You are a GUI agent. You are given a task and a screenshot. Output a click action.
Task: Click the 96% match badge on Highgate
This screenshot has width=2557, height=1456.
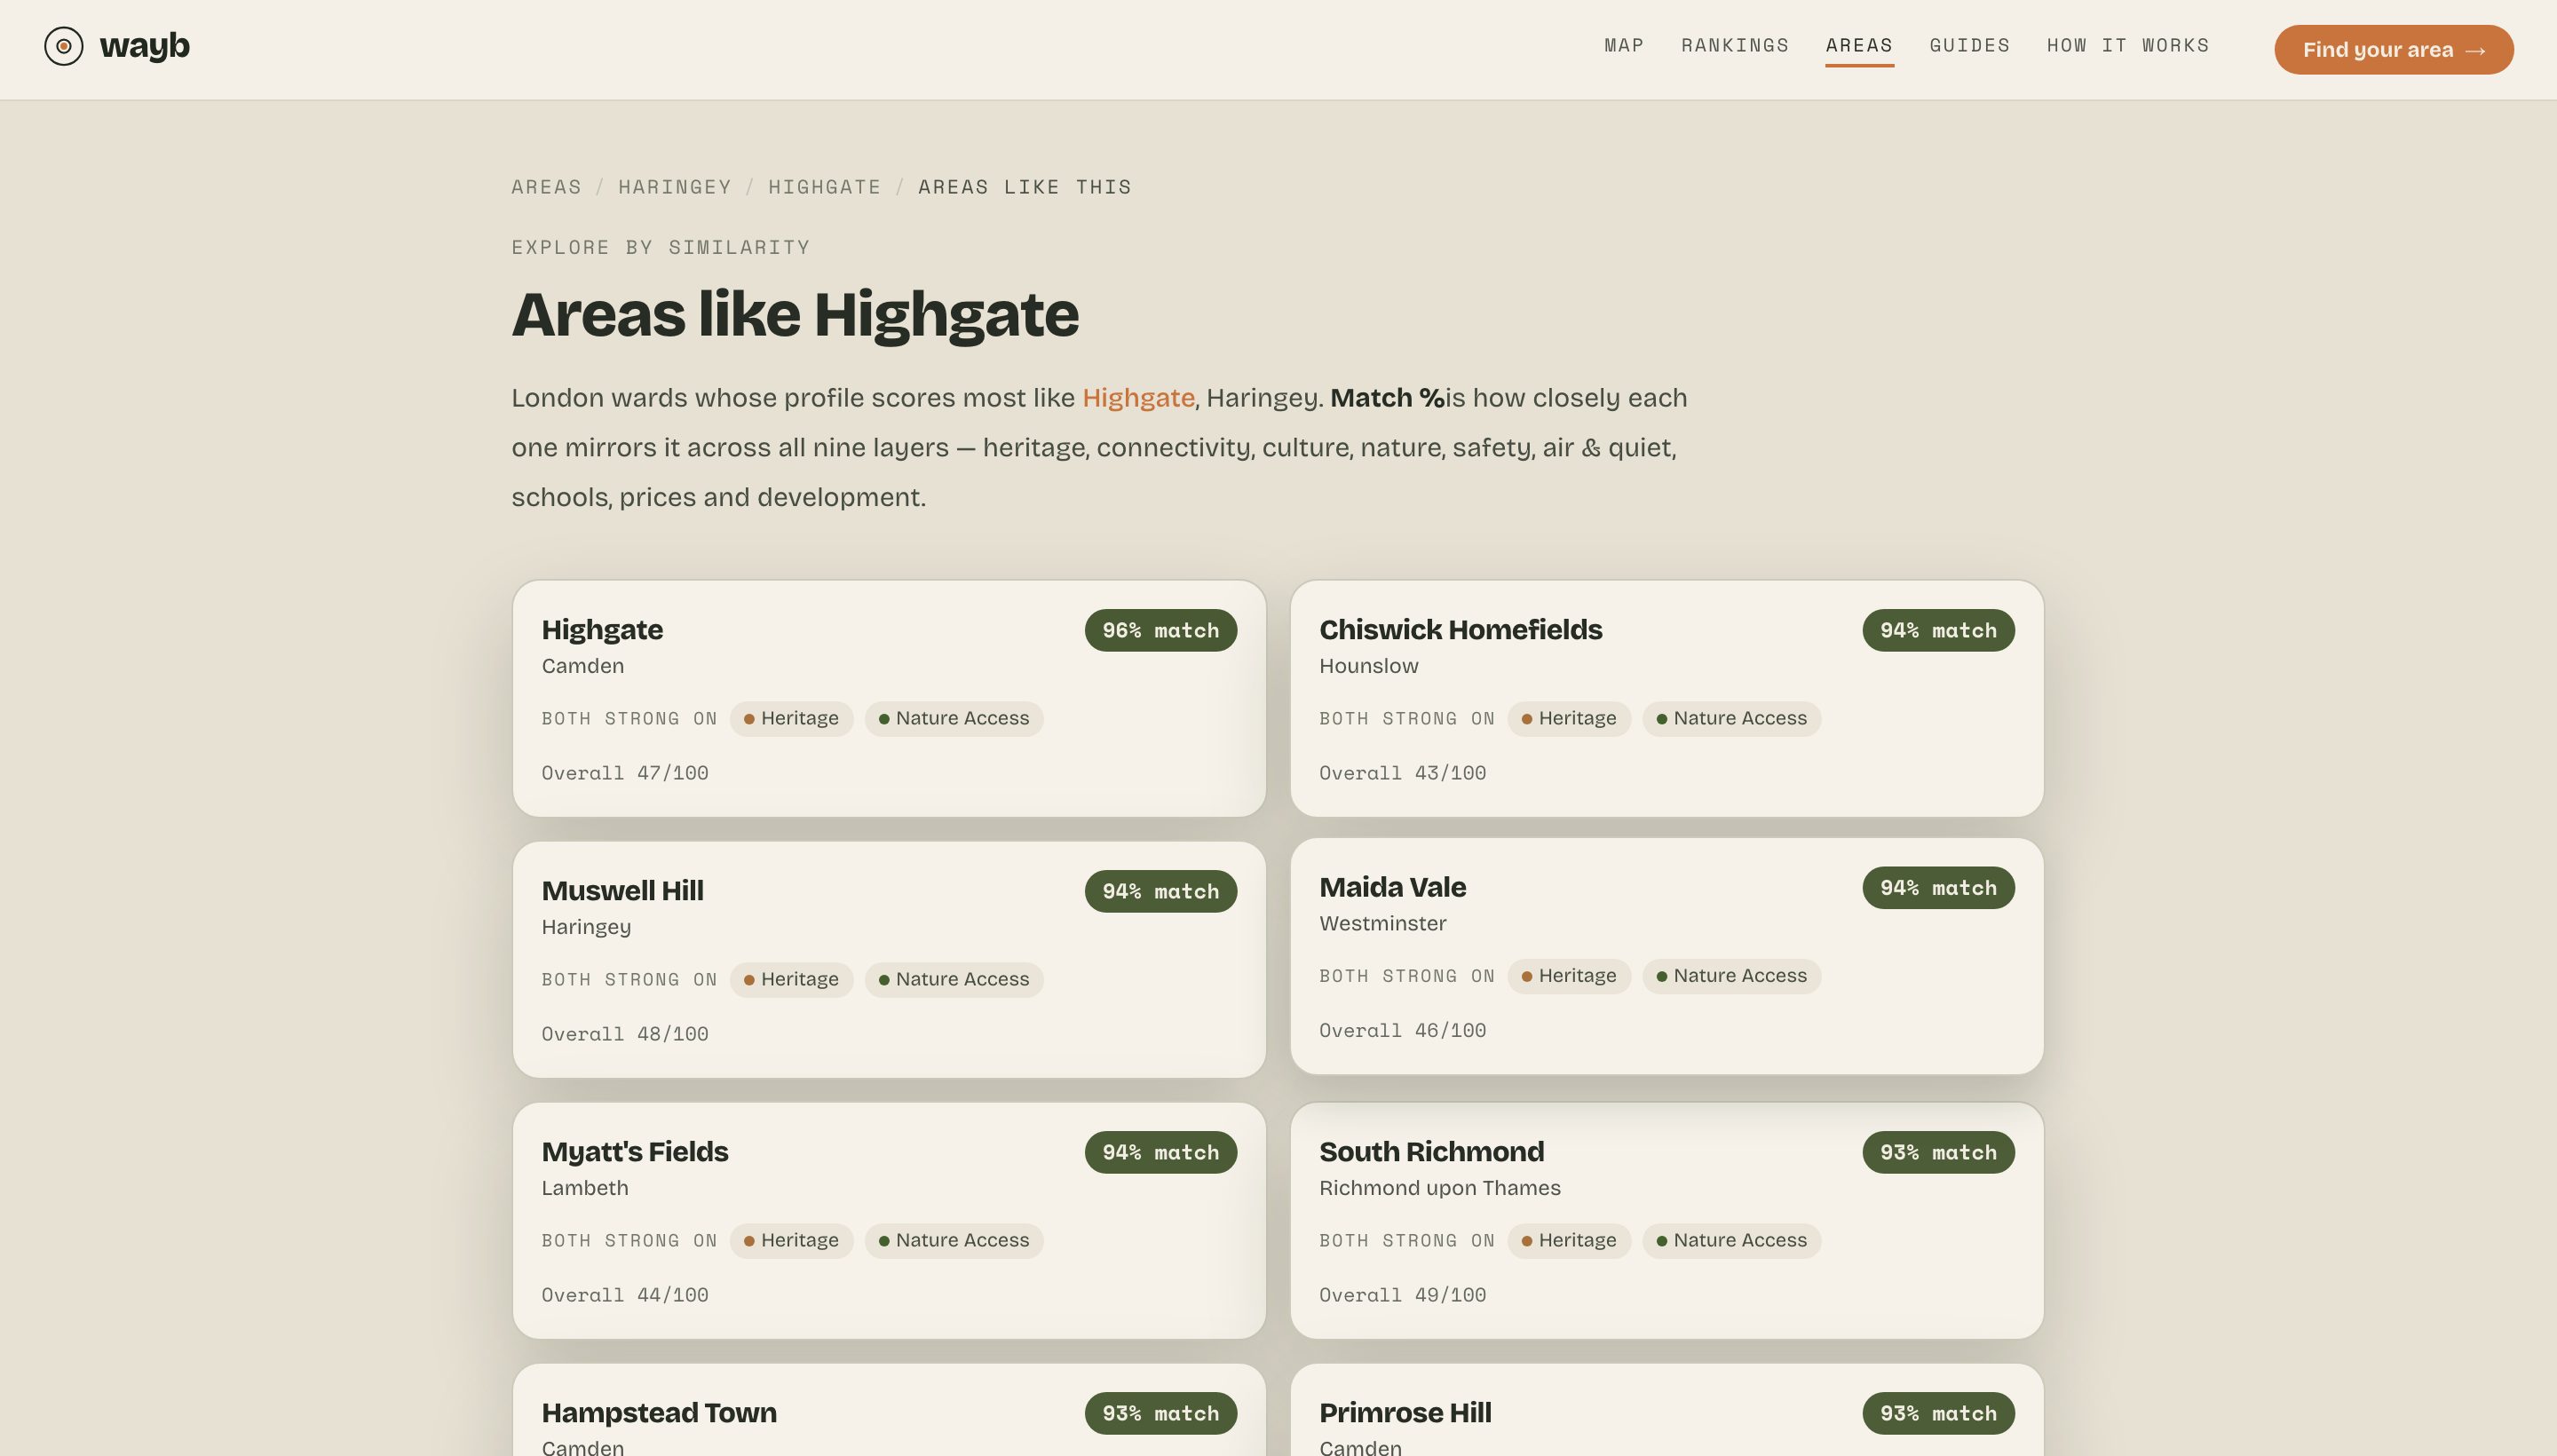pos(1160,630)
